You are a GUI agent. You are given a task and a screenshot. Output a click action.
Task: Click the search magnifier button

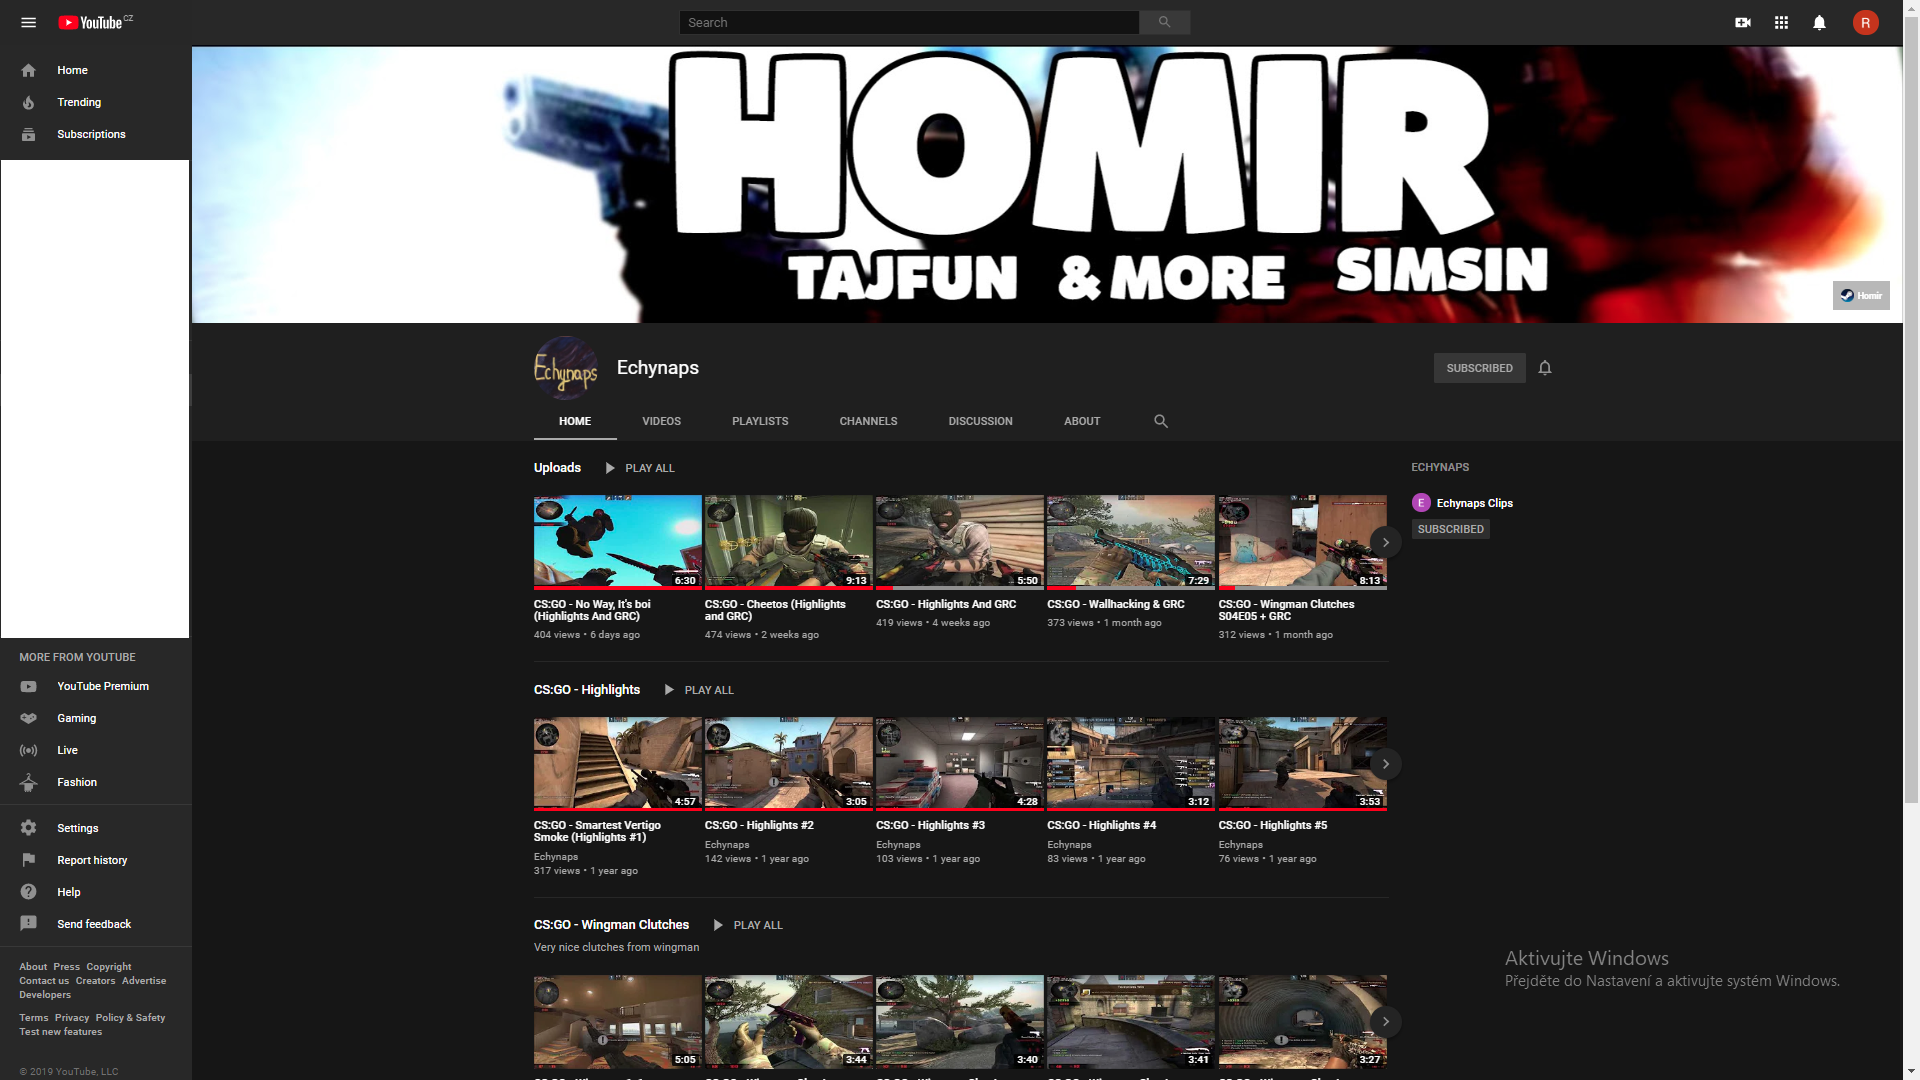[1164, 22]
